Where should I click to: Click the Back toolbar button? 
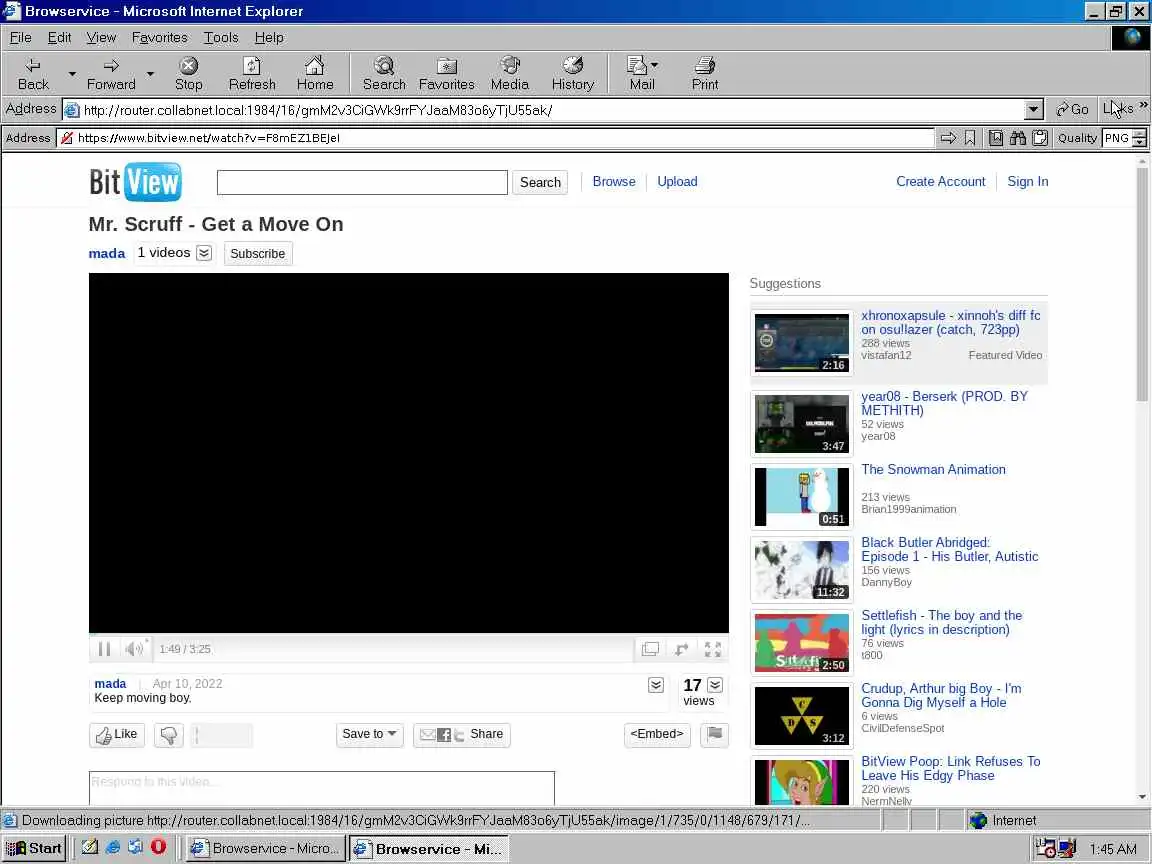point(33,74)
